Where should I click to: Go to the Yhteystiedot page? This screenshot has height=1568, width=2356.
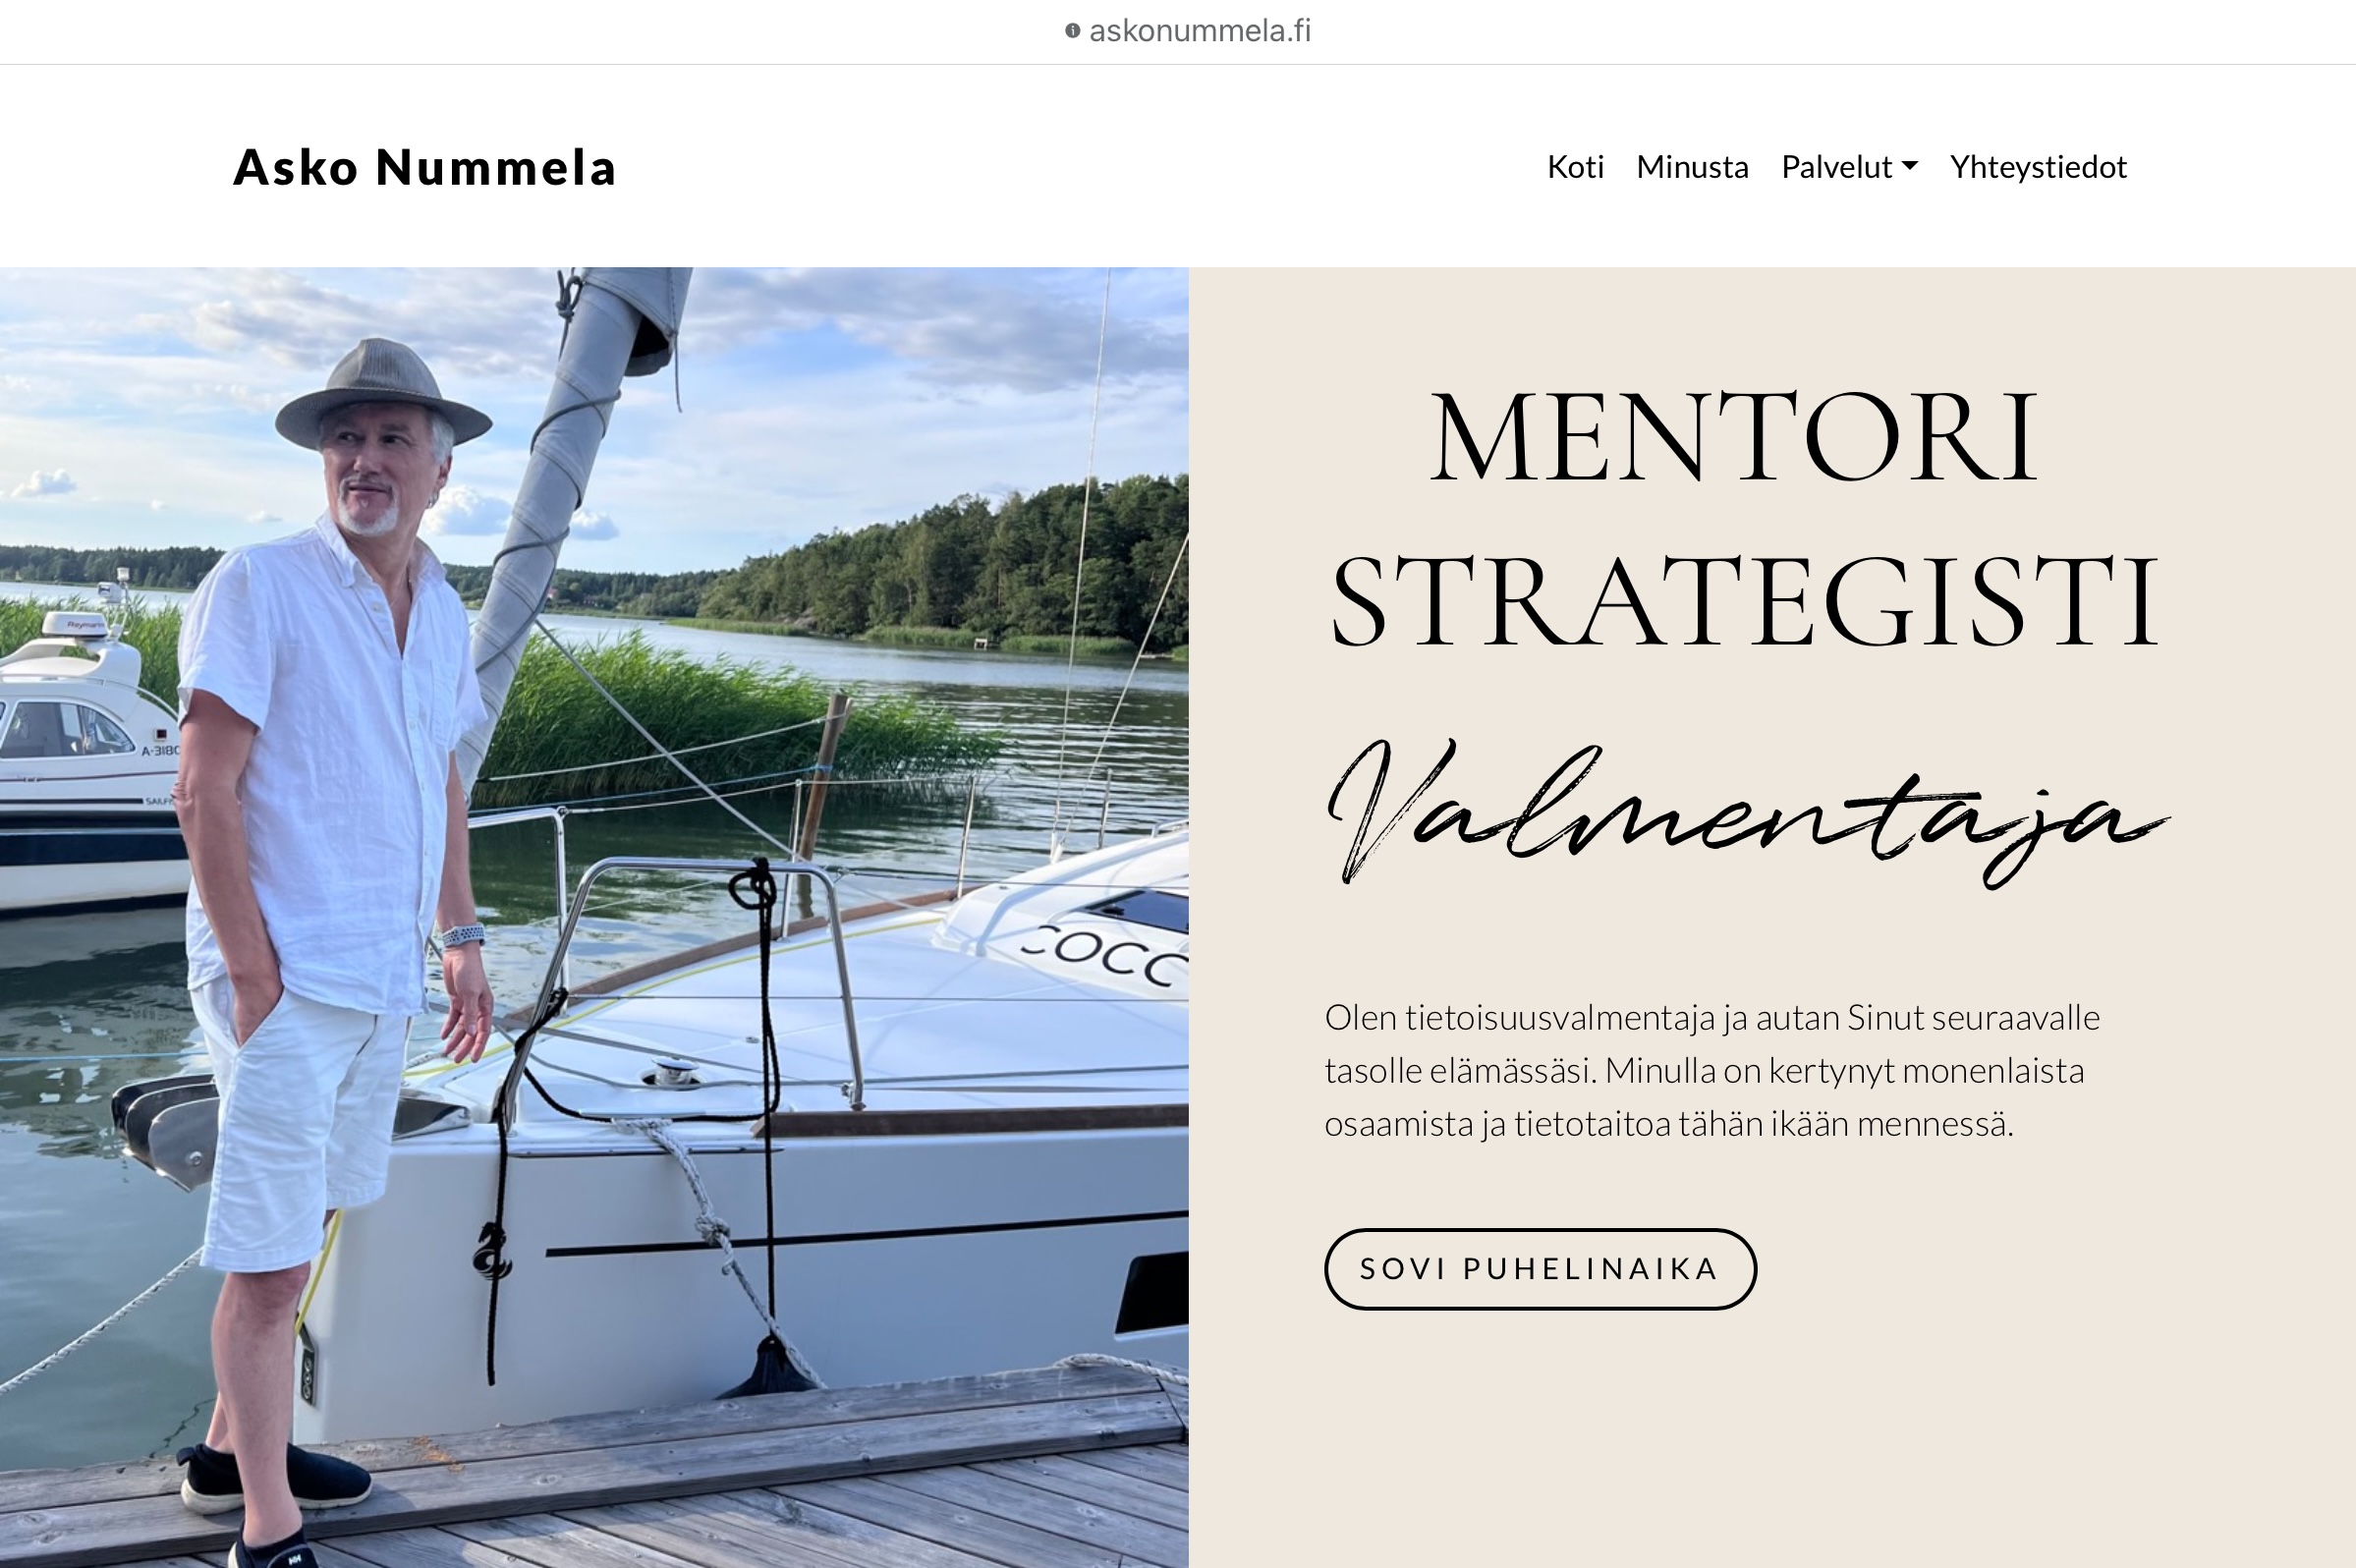click(2038, 166)
